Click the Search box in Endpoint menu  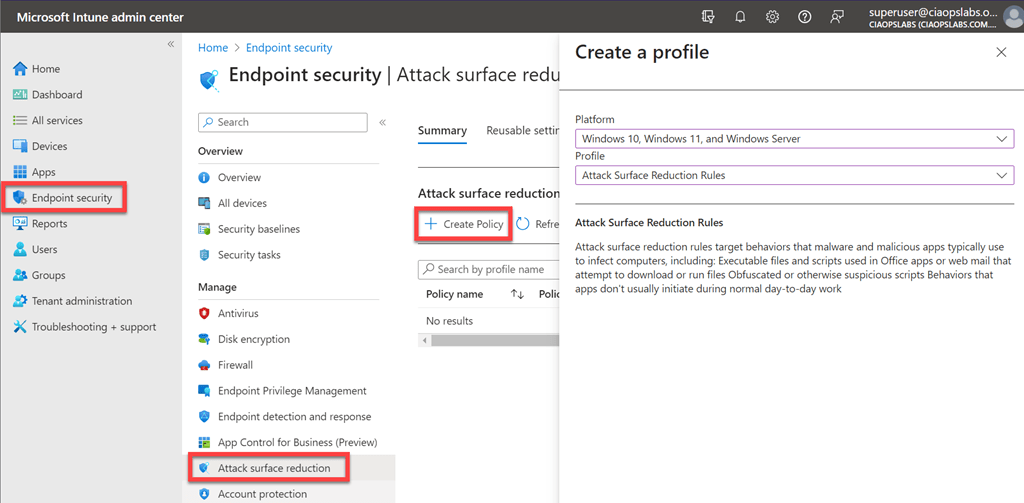coord(283,122)
